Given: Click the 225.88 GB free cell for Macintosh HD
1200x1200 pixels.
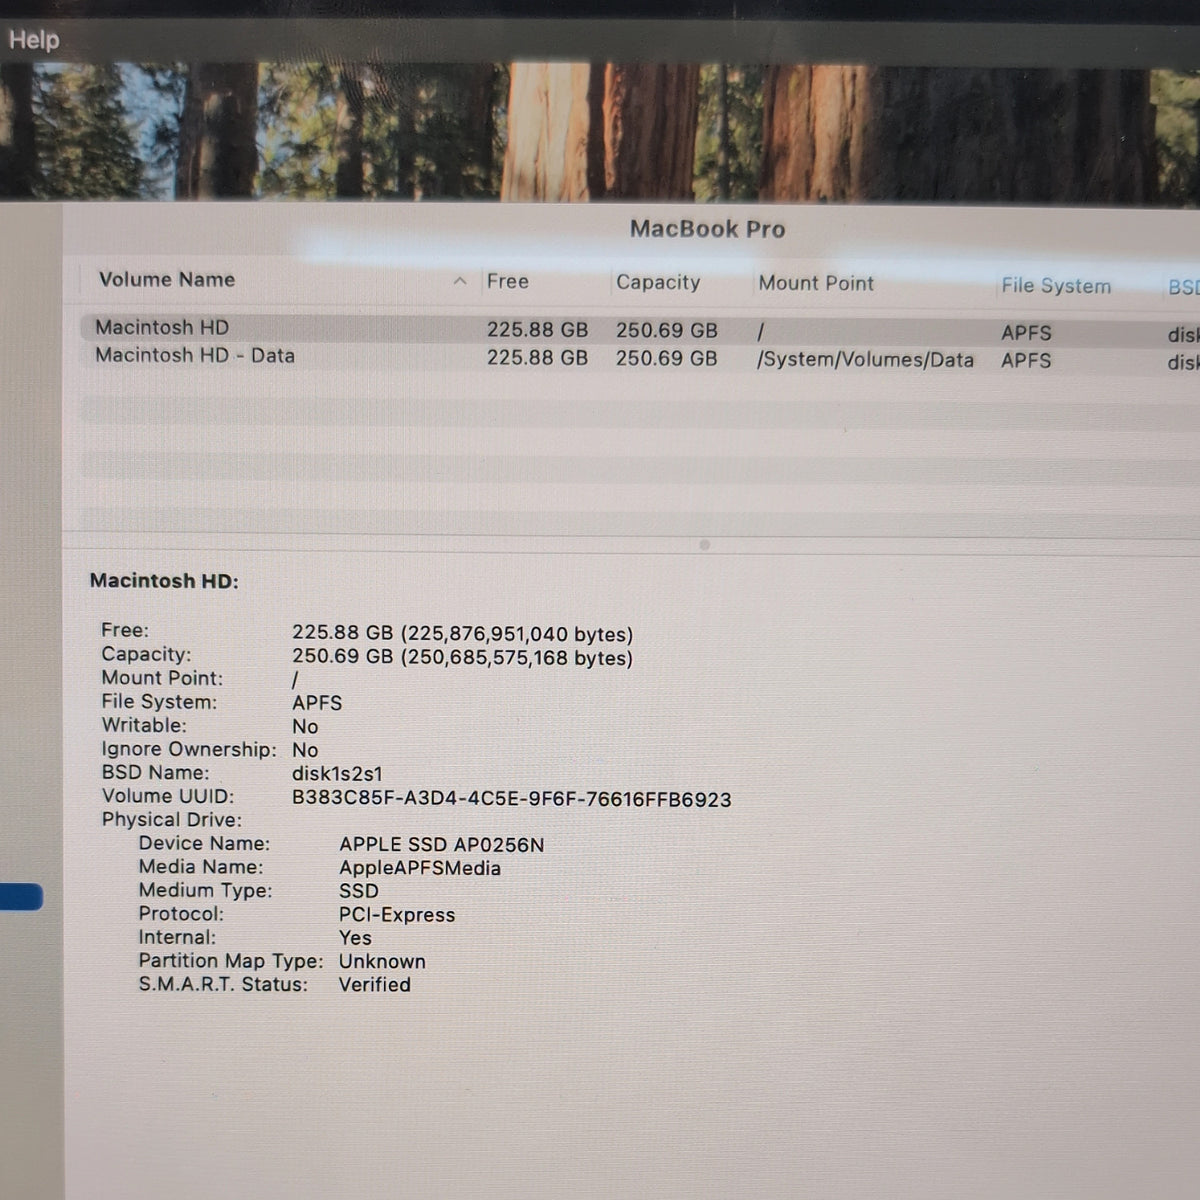Looking at the screenshot, I should 537,330.
